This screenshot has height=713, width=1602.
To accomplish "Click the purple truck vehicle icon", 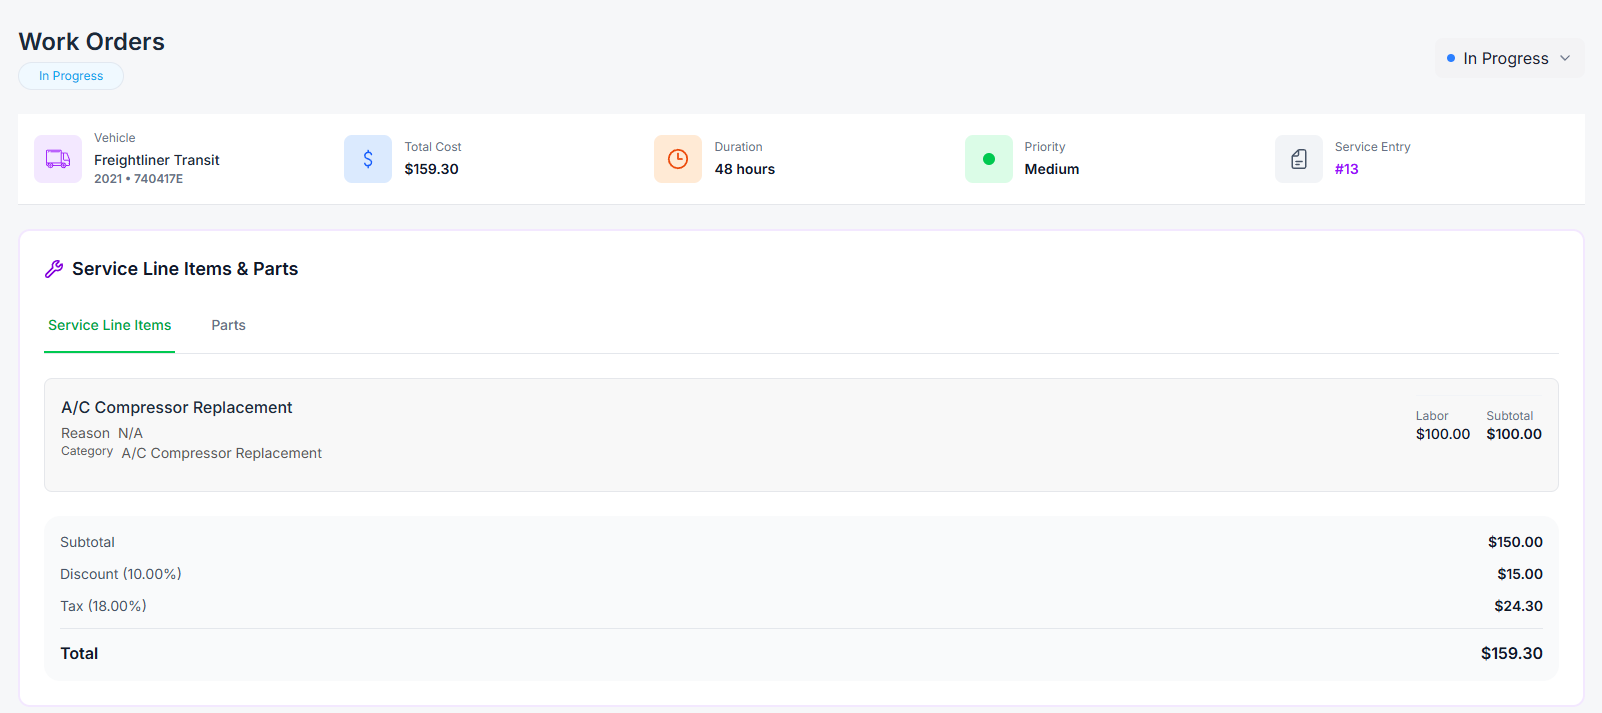I will point(58,159).
